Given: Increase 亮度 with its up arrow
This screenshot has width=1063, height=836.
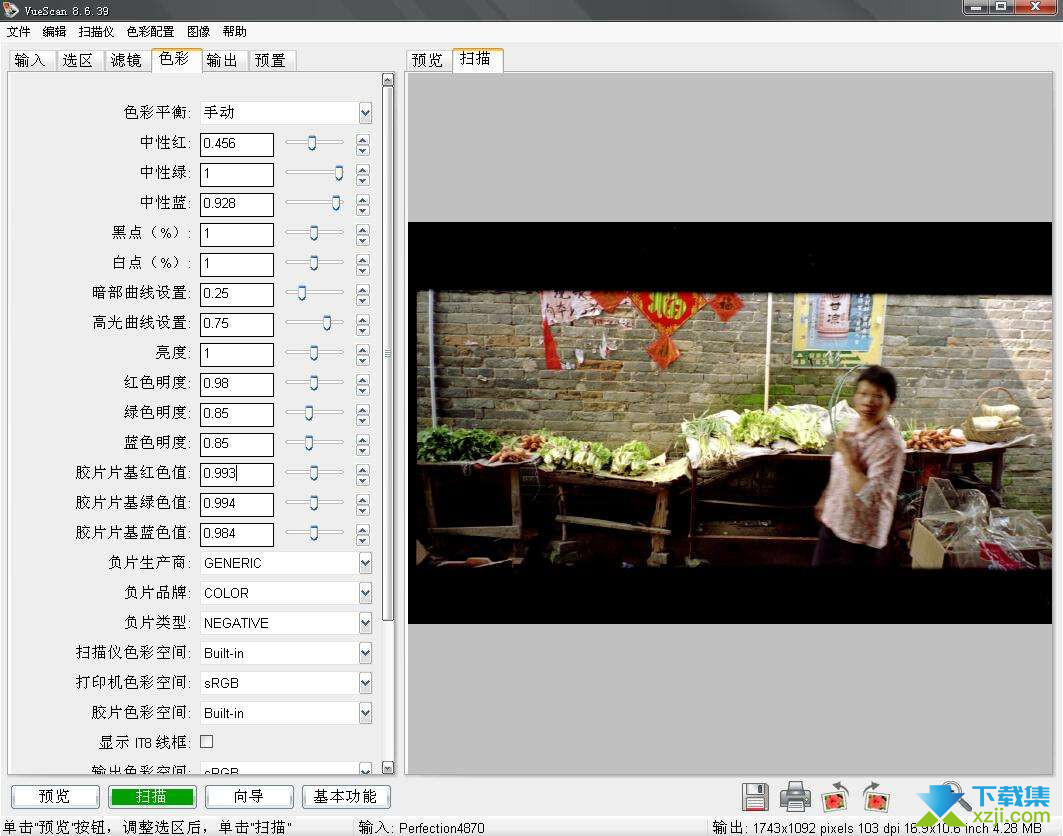Looking at the screenshot, I should [x=363, y=349].
